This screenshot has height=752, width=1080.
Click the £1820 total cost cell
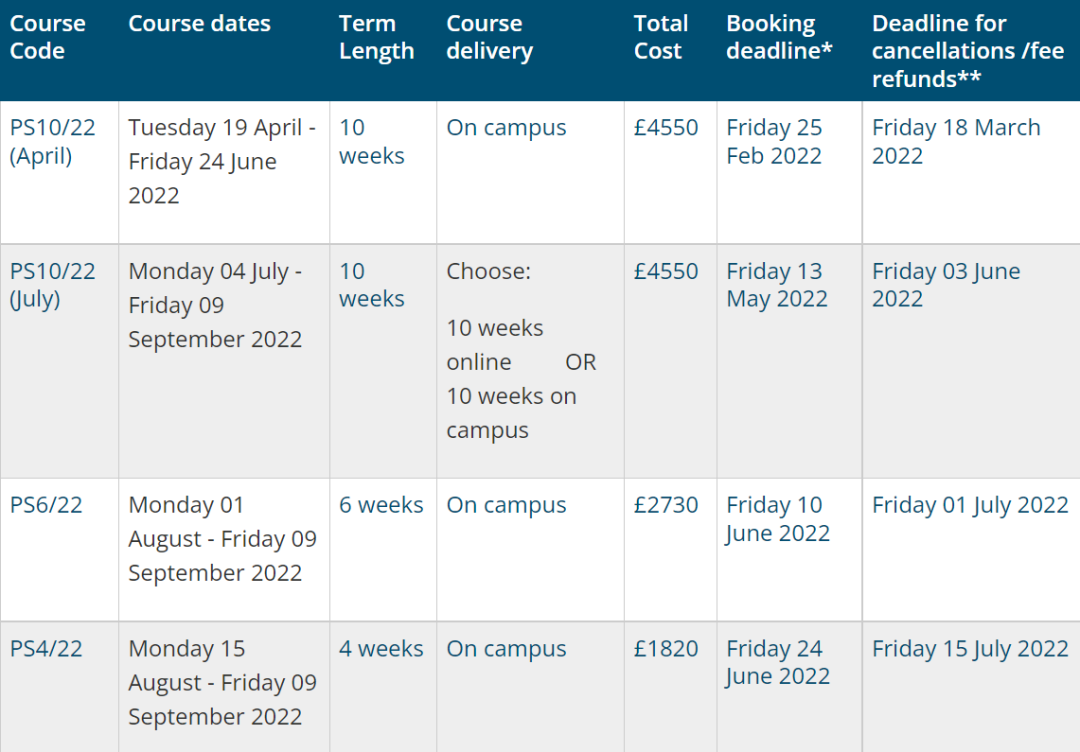click(666, 648)
